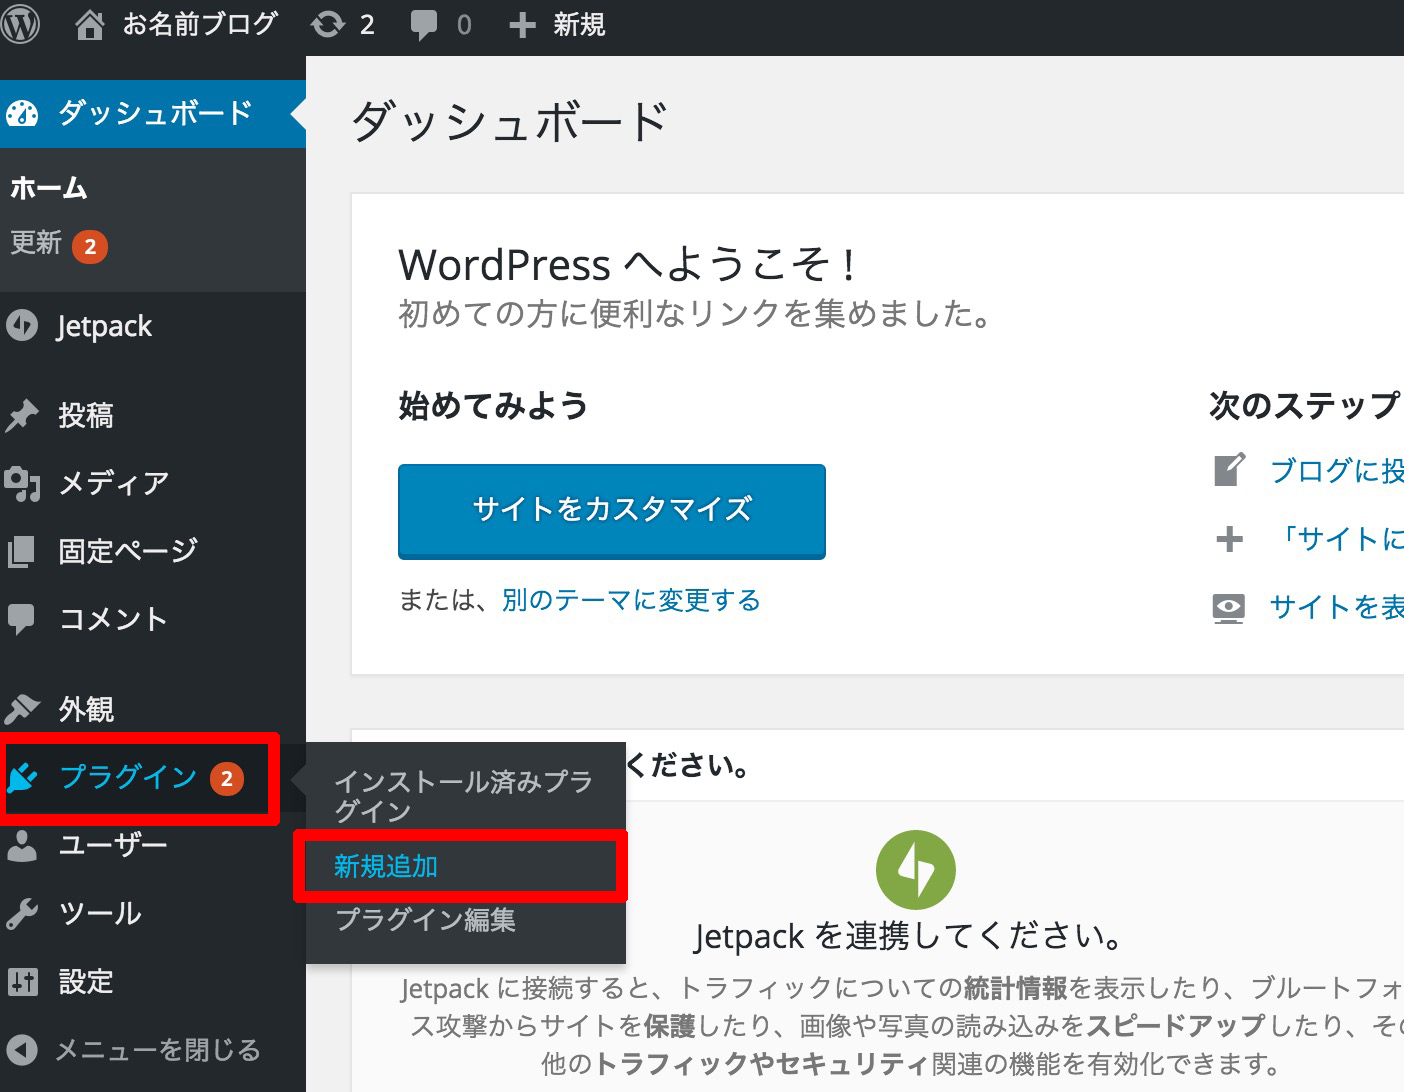Click the comment count 0 in admin bar
1404x1092 pixels.
click(464, 25)
